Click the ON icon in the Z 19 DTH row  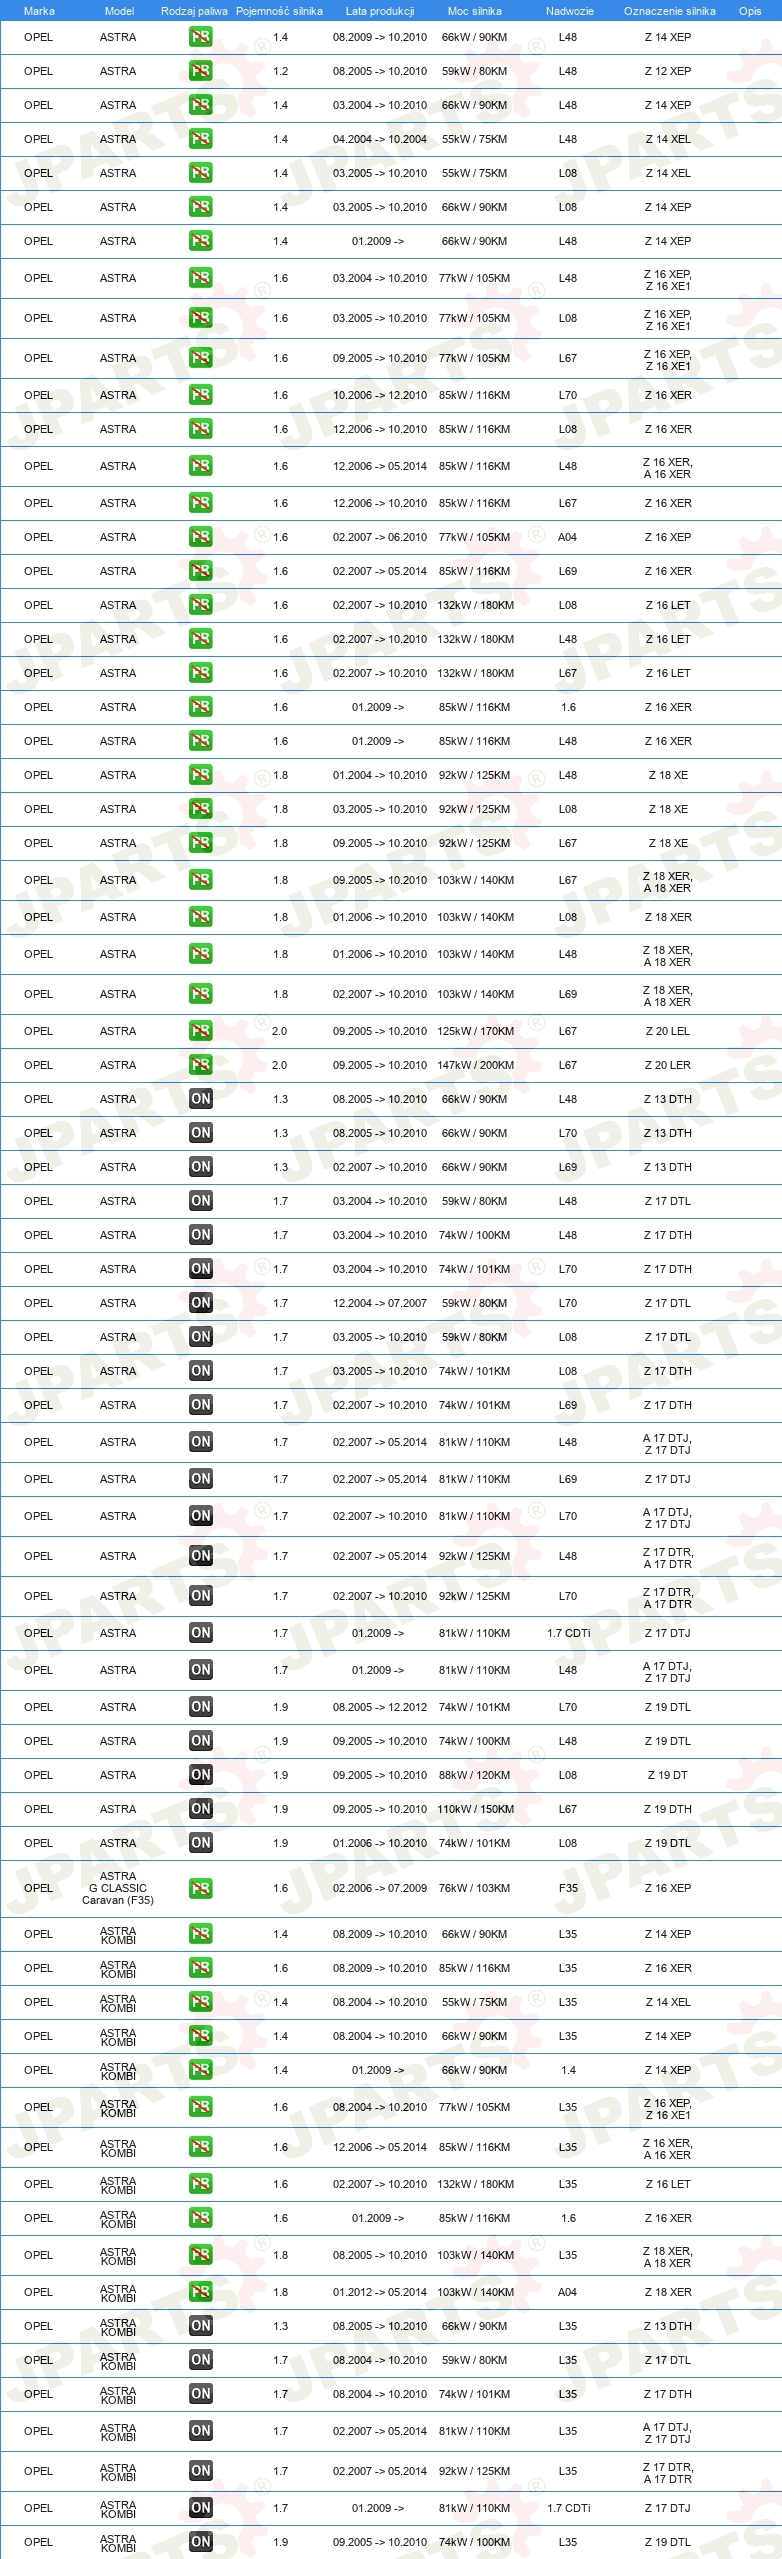200,1809
